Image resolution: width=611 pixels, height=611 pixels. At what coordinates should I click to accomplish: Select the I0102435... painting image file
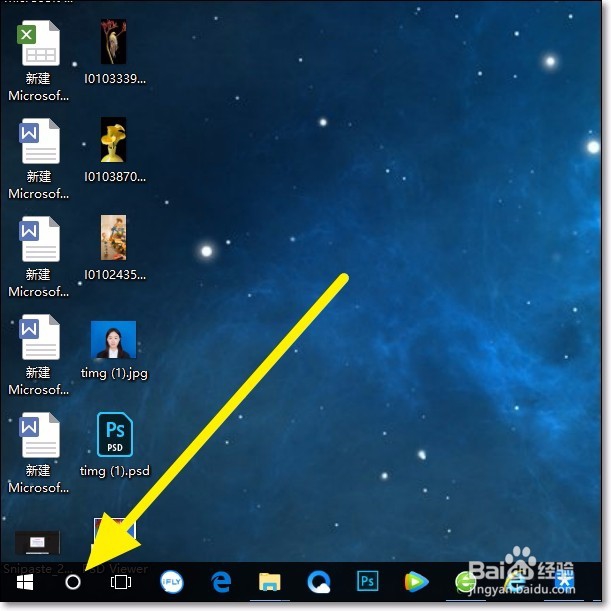pyautogui.click(x=115, y=248)
